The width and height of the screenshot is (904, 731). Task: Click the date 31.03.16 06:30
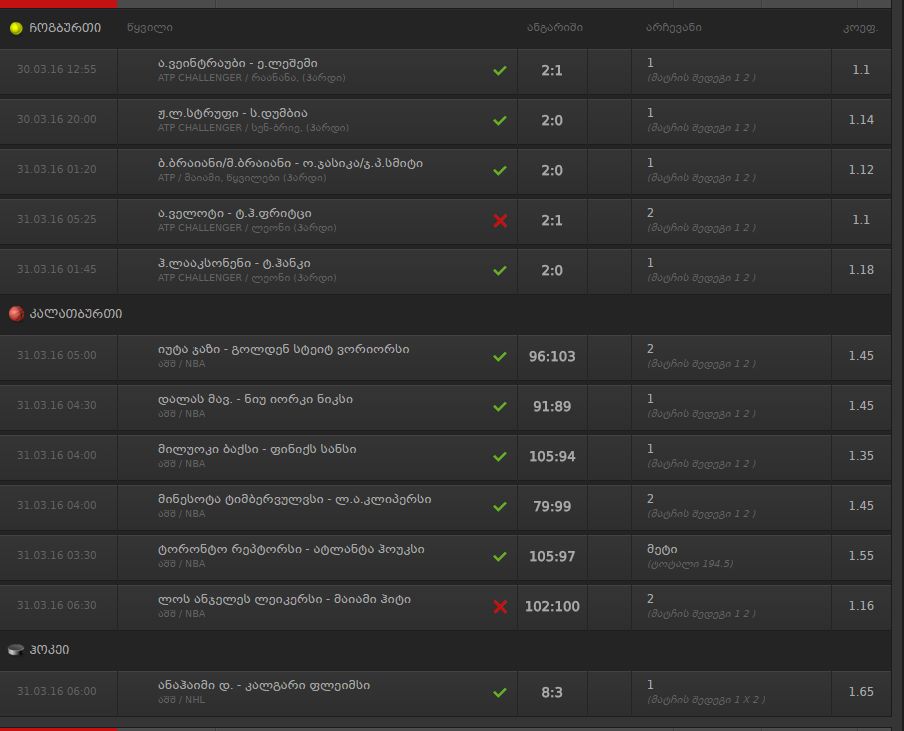click(x=56, y=605)
